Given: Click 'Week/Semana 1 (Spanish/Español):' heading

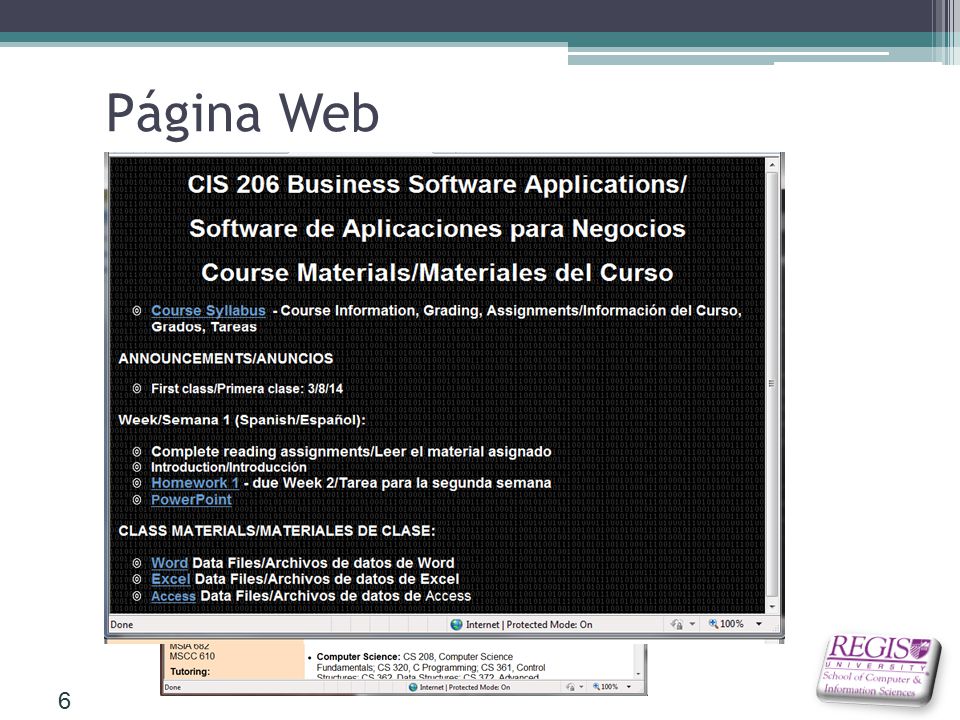Looking at the screenshot, I should click(x=242, y=421).
